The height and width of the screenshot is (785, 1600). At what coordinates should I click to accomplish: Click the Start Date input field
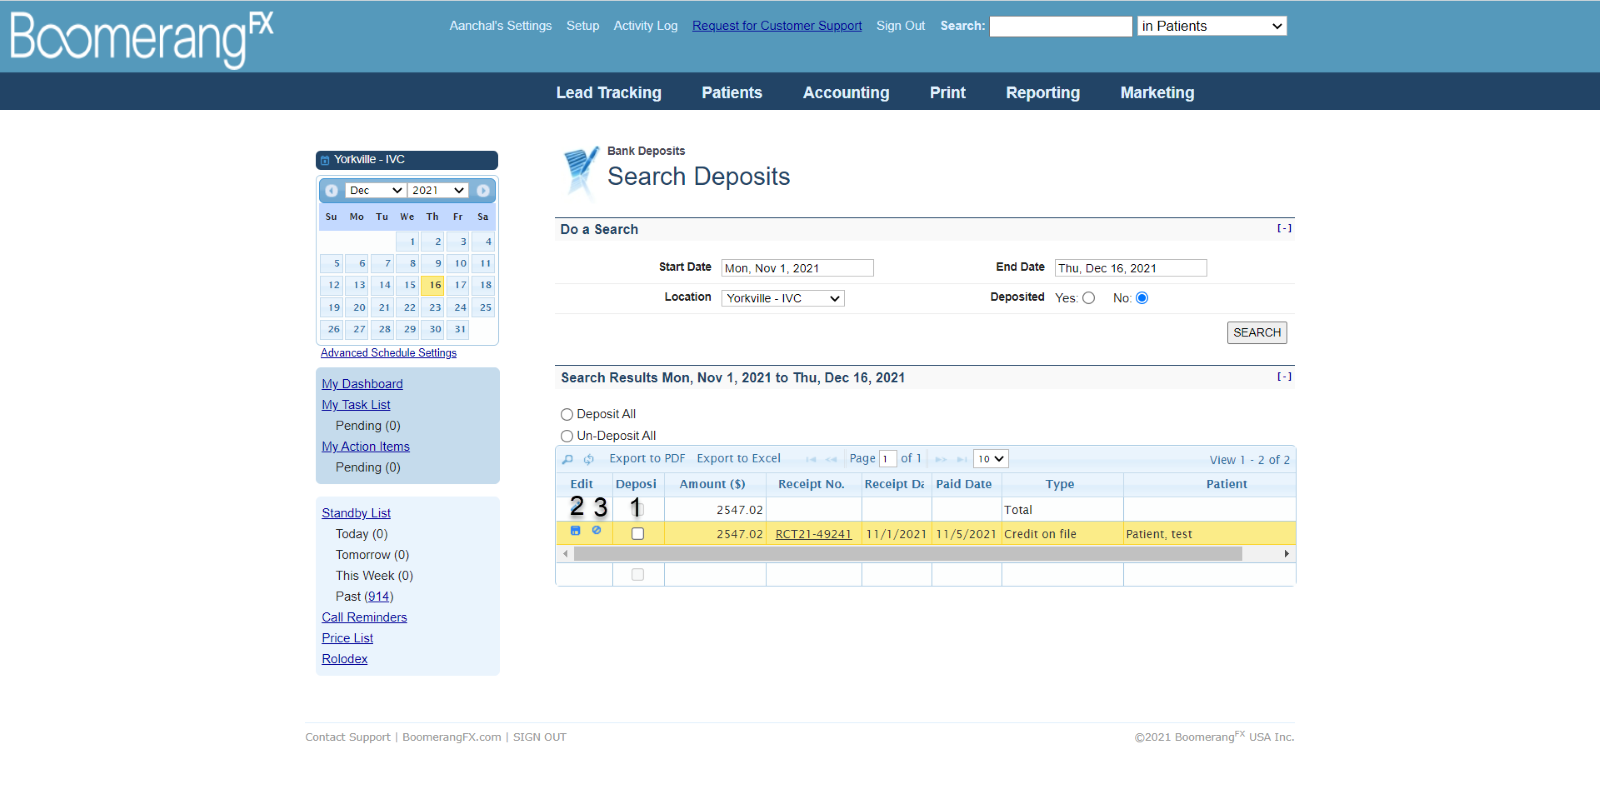(797, 268)
